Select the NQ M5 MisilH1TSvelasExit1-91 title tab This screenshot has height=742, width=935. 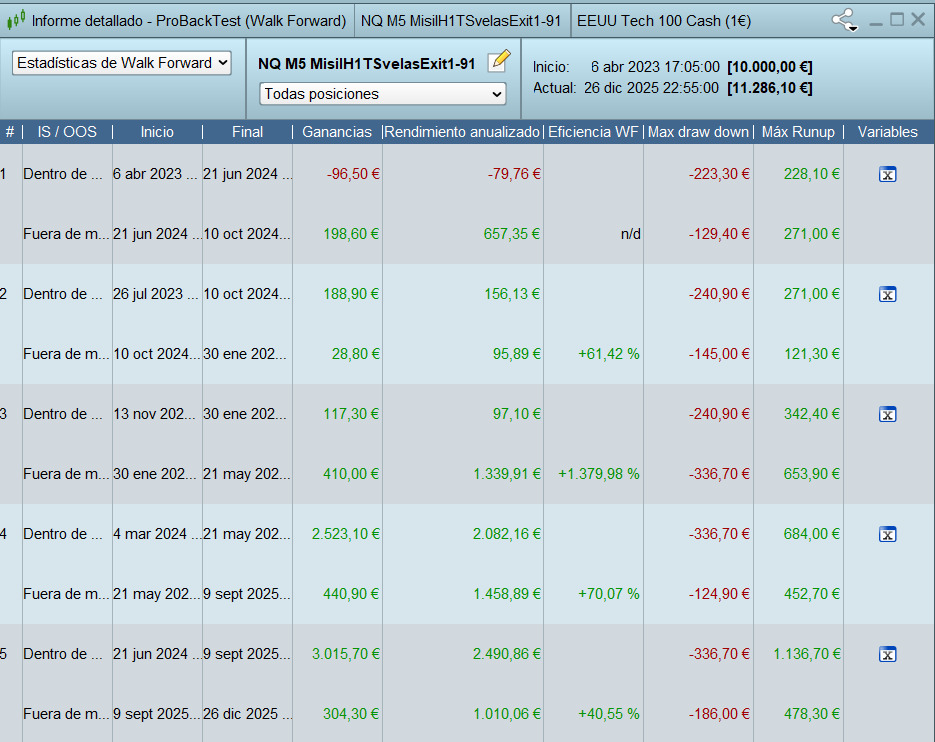(461, 21)
